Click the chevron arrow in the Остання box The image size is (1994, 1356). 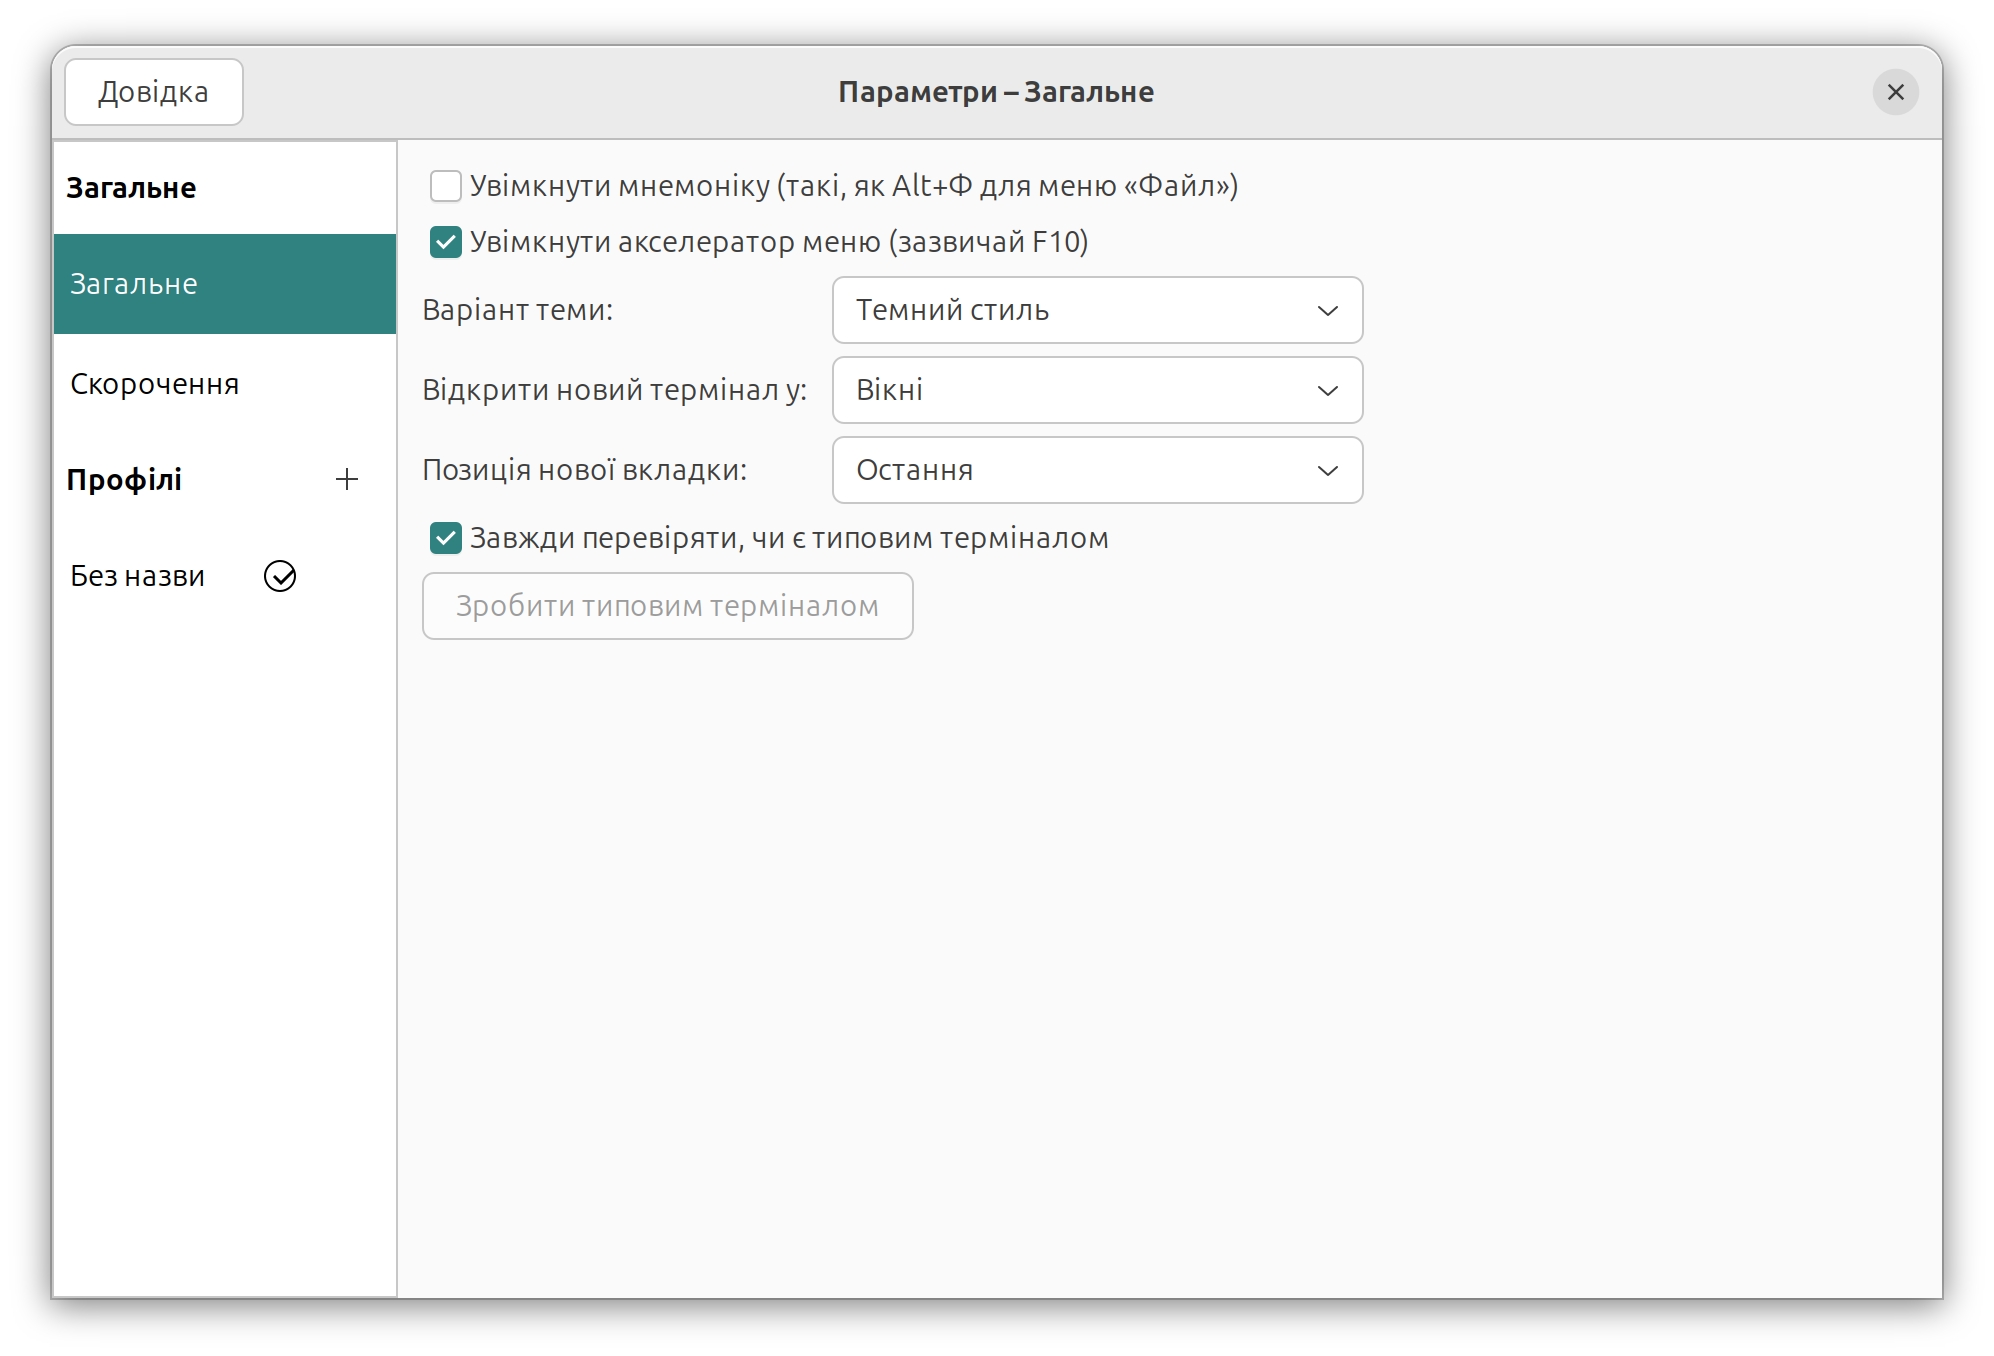pos(1327,471)
